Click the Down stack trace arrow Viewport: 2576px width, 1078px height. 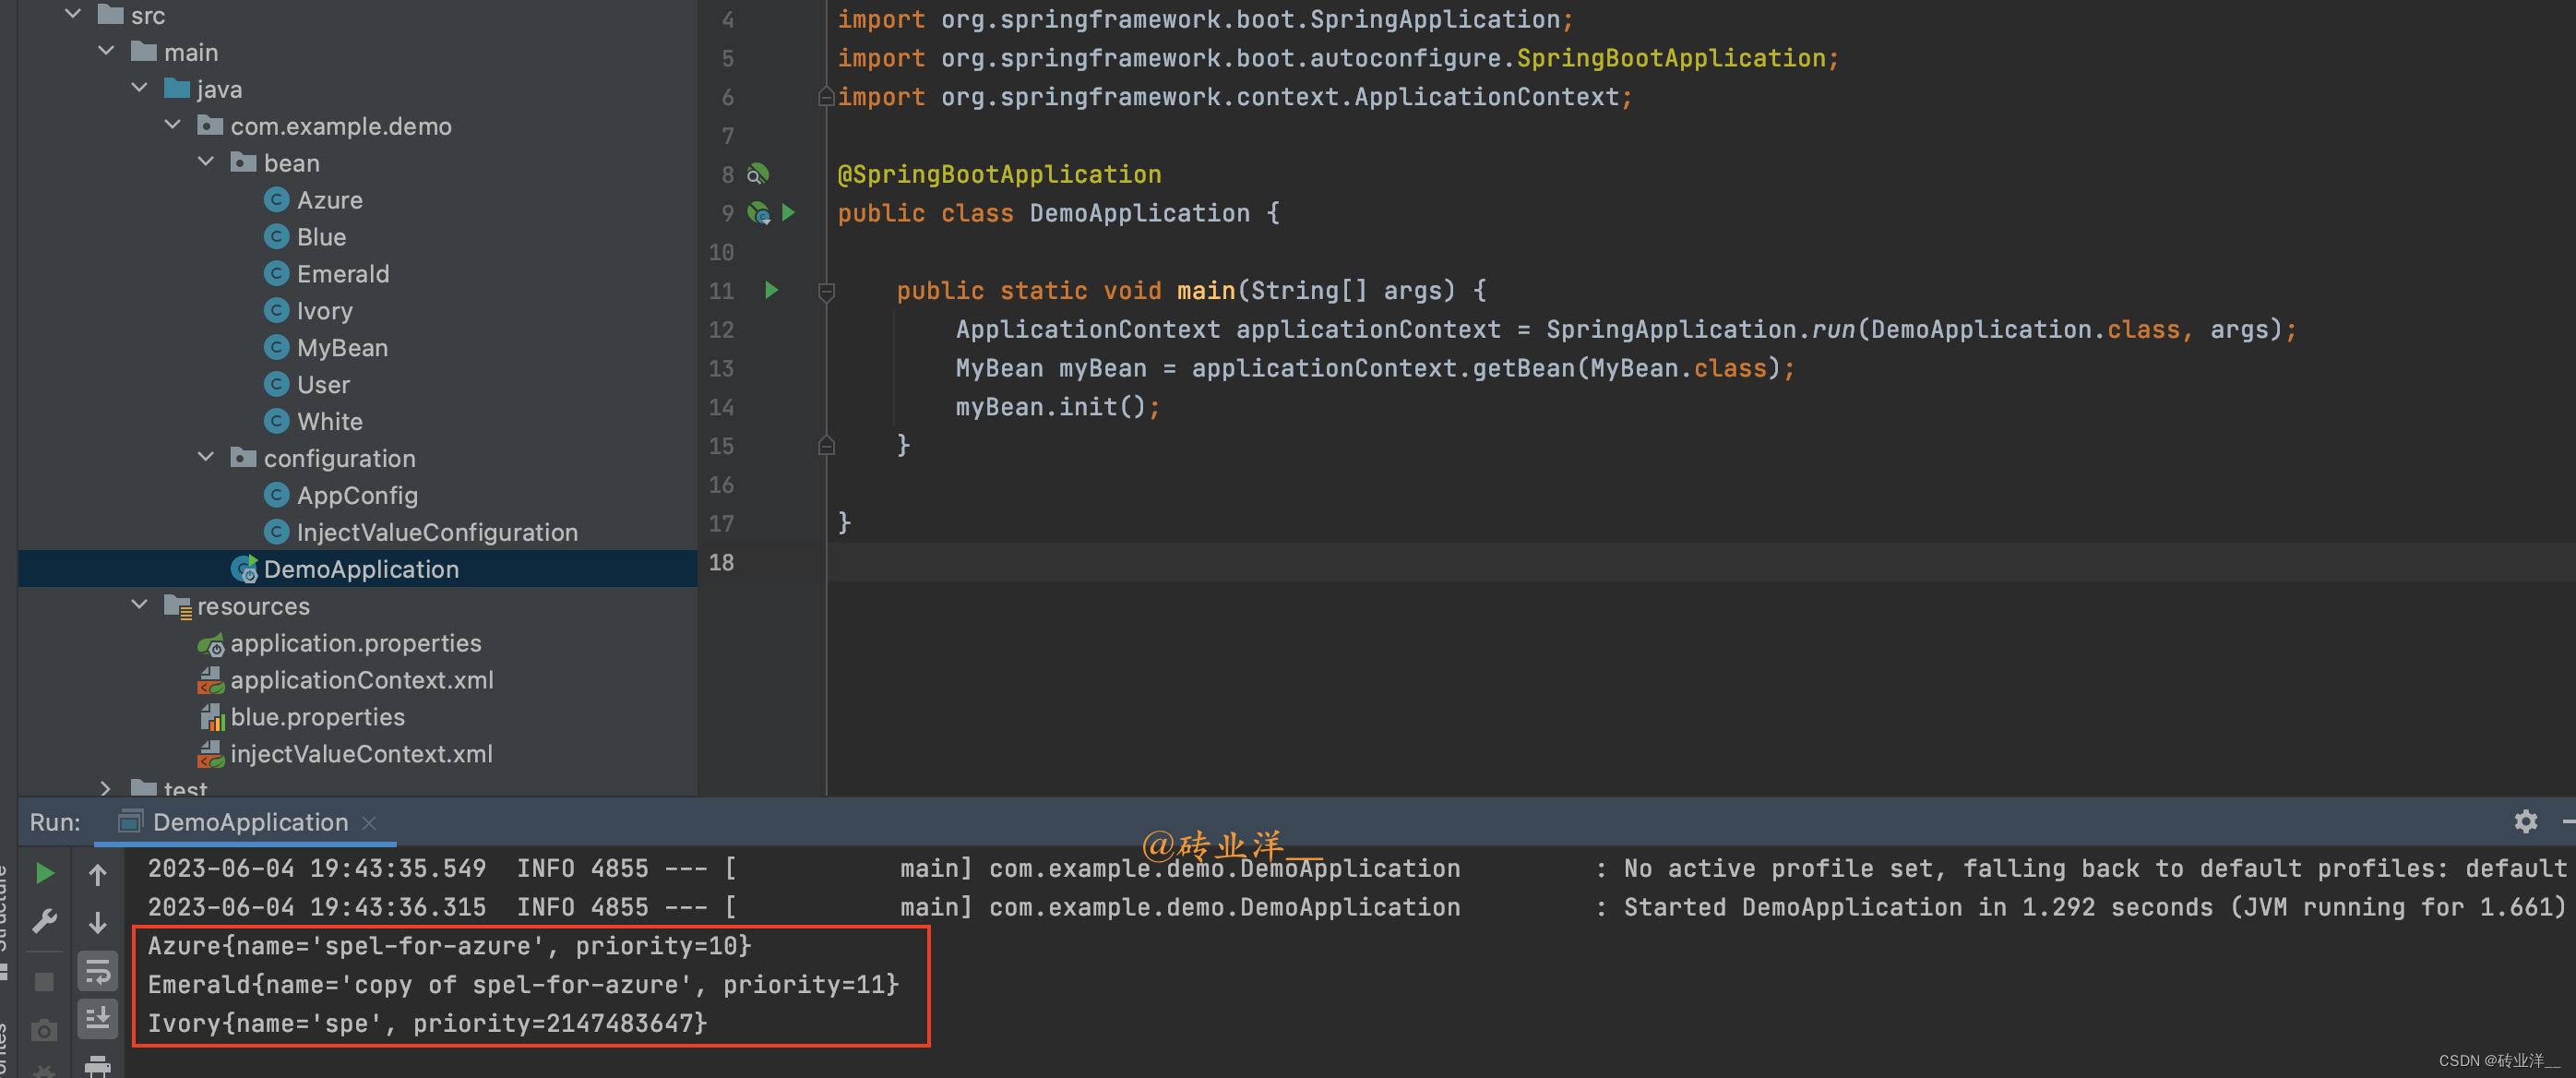click(x=97, y=922)
